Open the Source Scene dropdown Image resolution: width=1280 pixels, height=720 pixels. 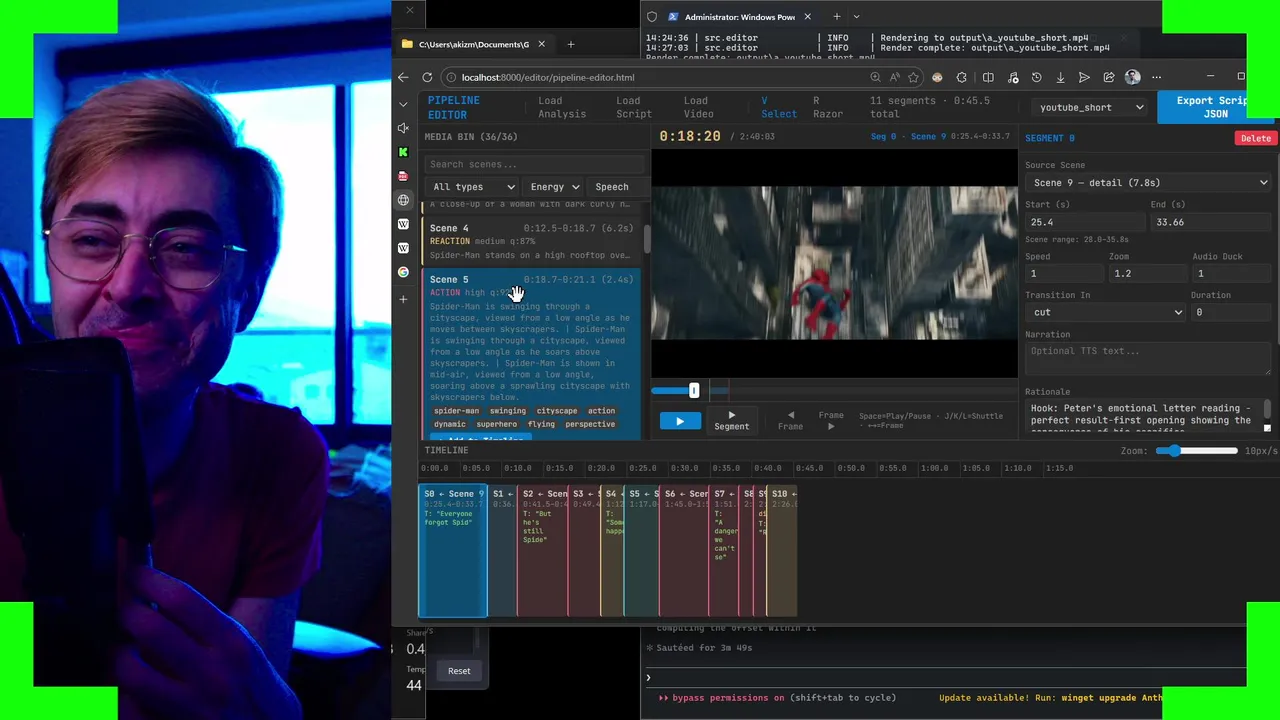coord(1150,183)
